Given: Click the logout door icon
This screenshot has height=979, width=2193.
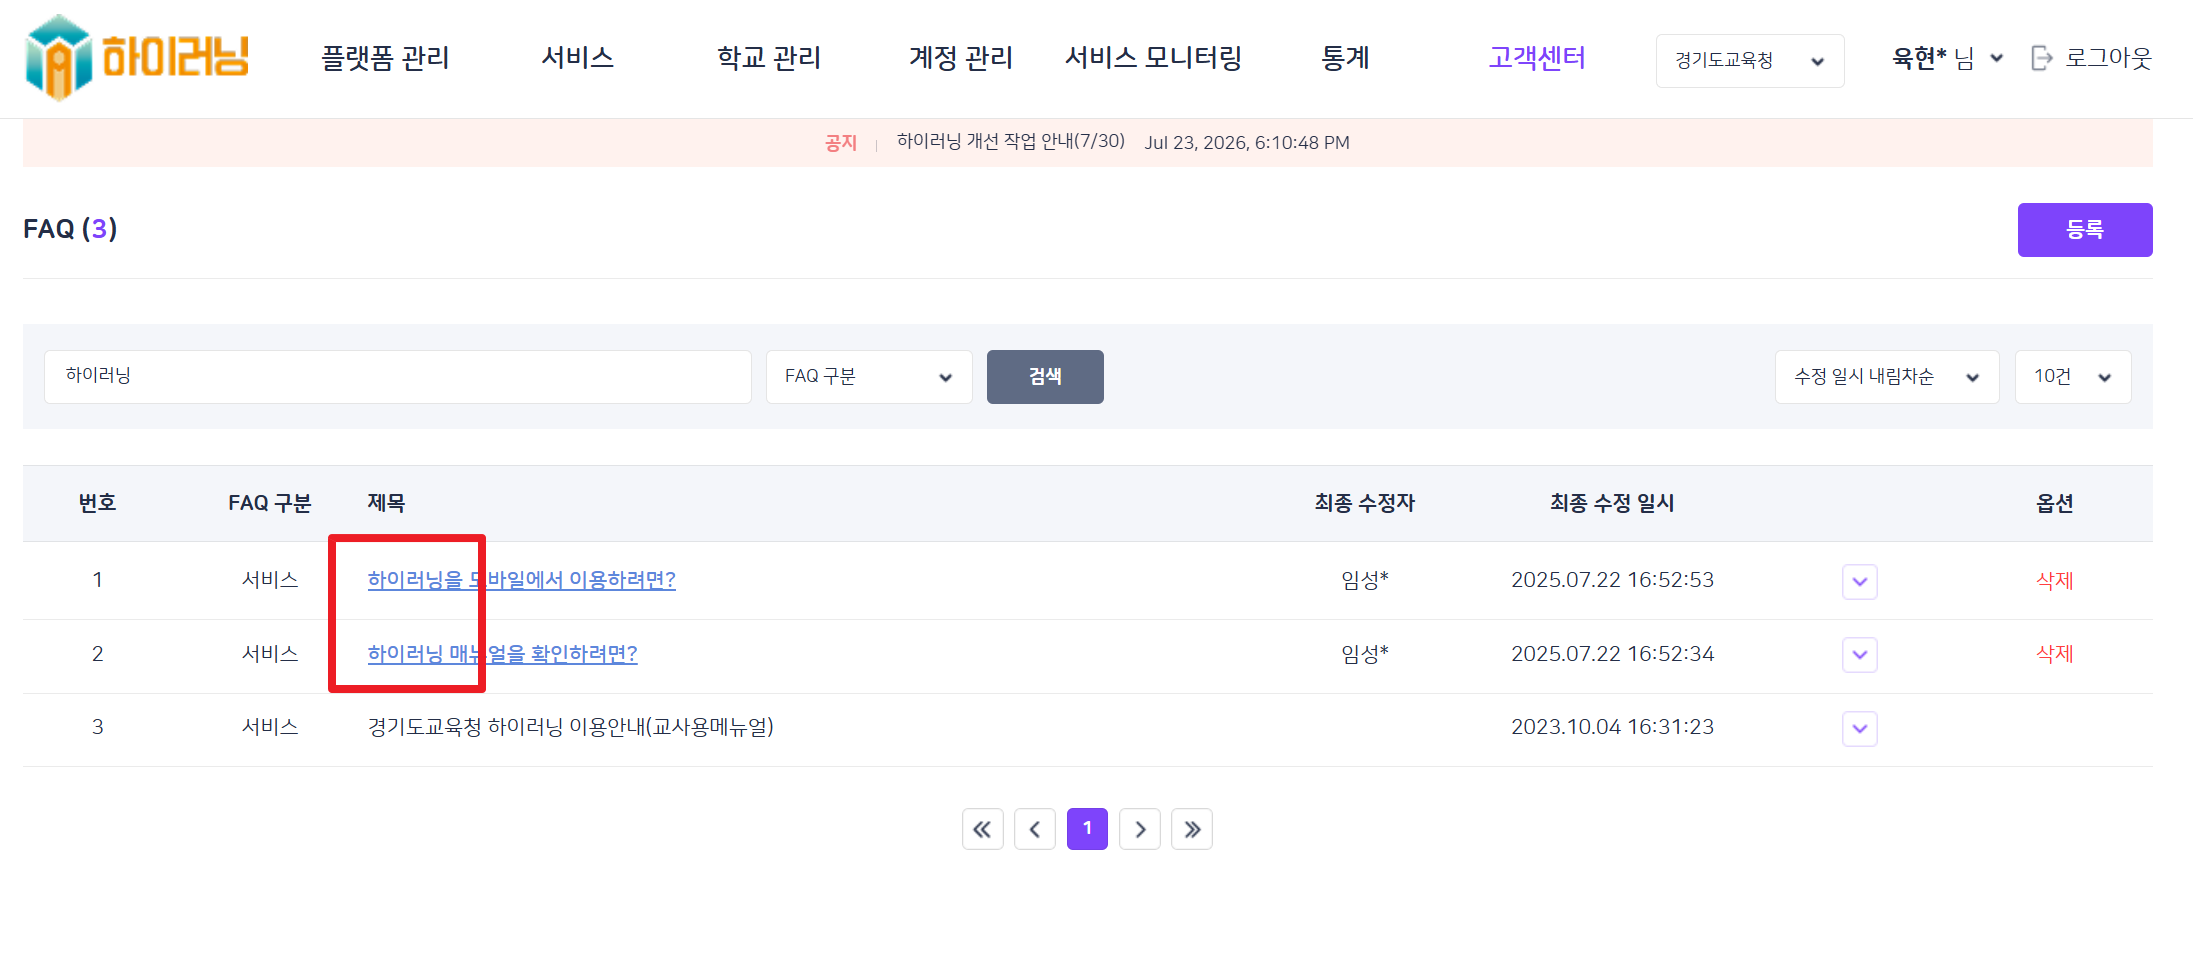Looking at the screenshot, I should pos(2041,58).
